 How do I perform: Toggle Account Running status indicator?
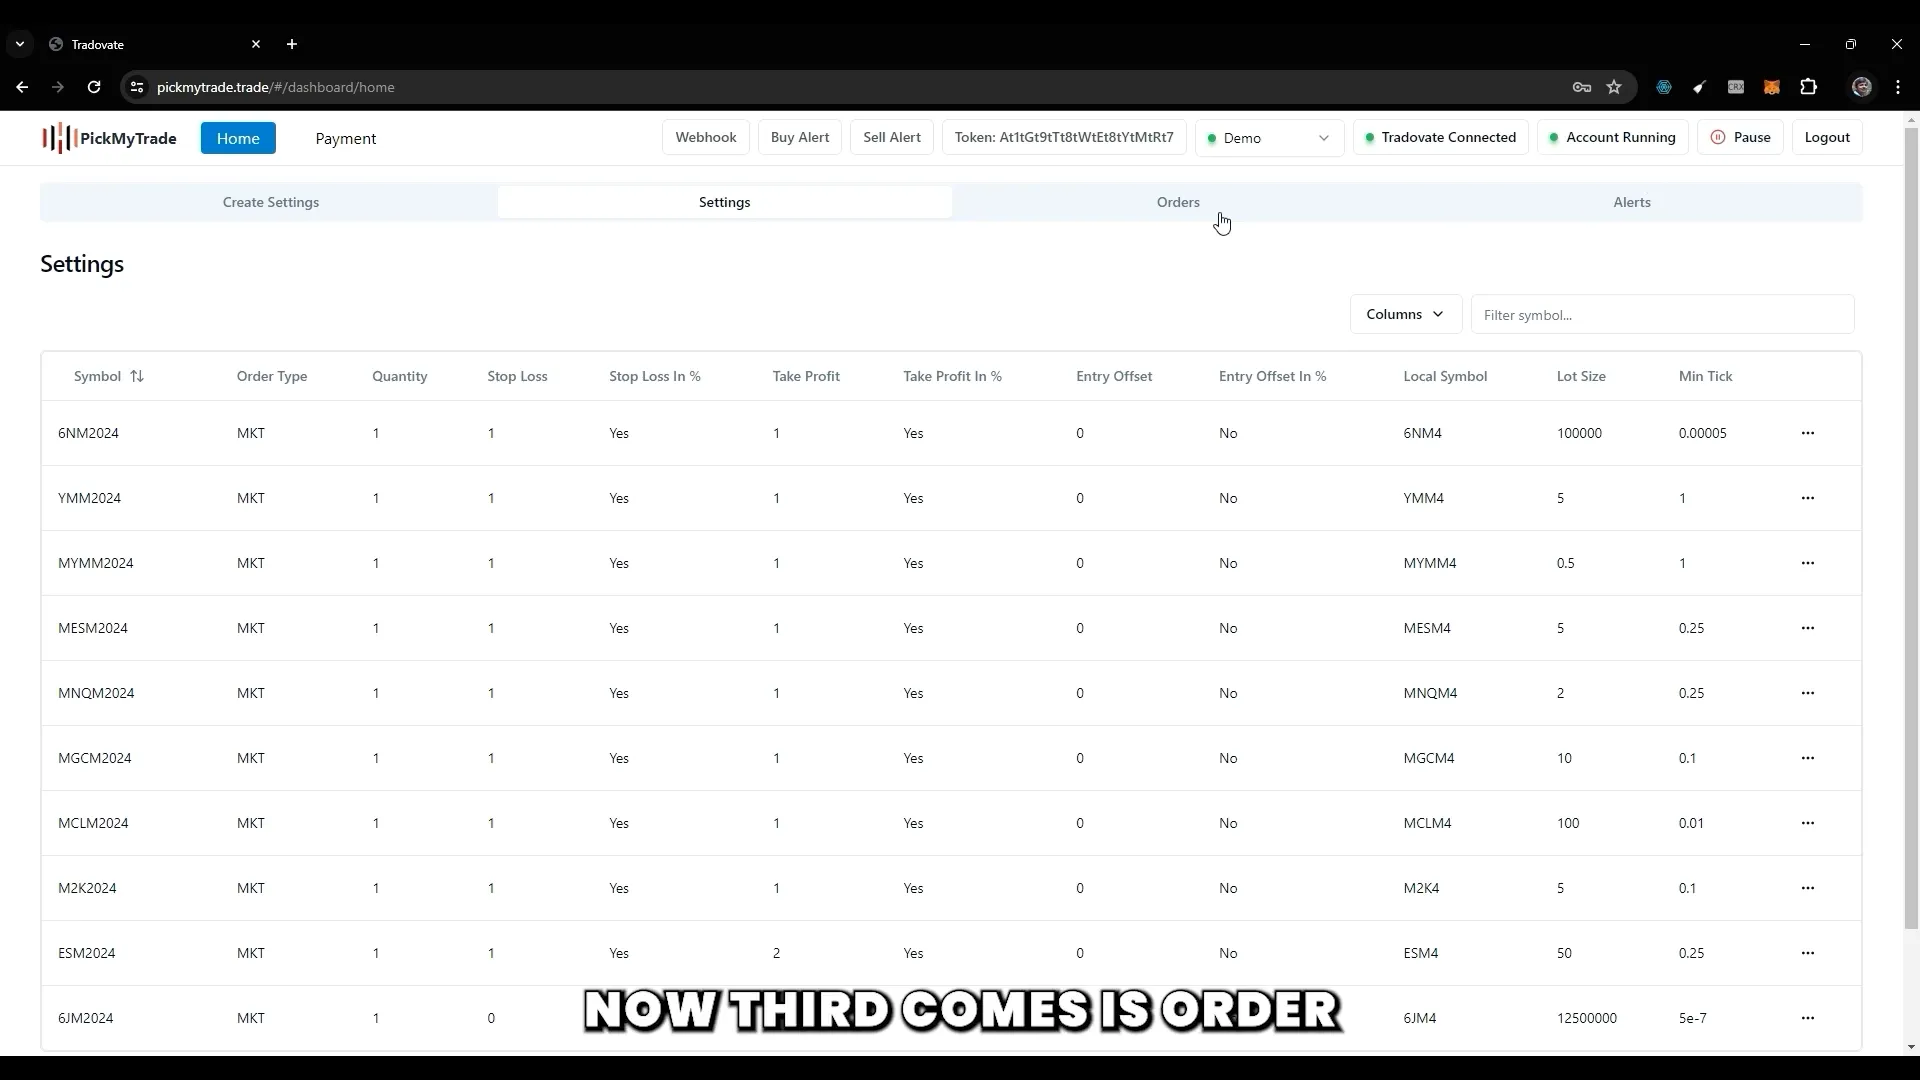[x=1611, y=137]
